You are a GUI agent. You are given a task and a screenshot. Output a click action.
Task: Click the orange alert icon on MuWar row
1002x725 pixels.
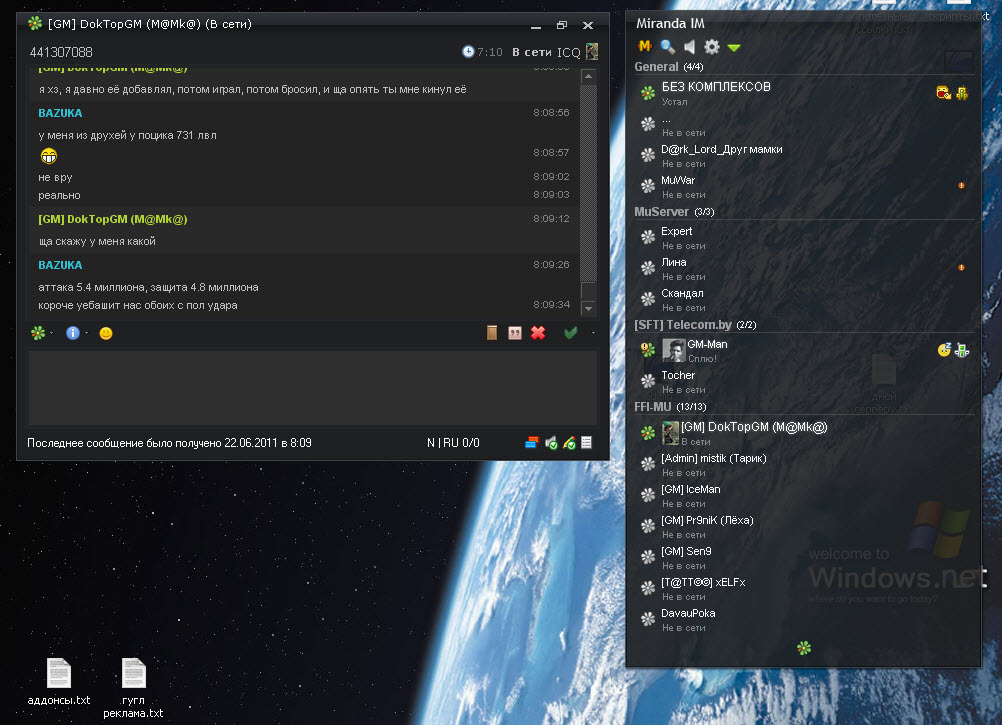coord(961,186)
